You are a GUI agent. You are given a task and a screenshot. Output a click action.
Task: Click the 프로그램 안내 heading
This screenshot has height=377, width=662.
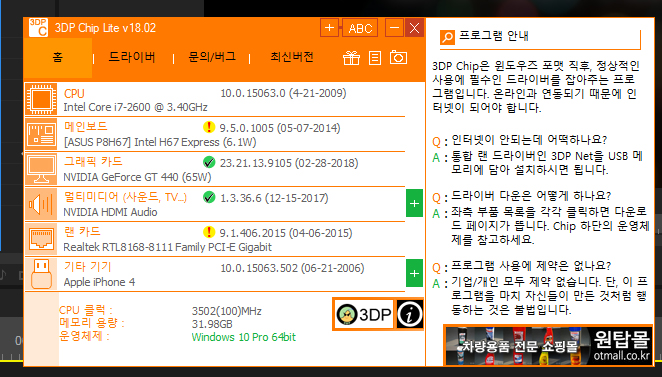click(494, 35)
